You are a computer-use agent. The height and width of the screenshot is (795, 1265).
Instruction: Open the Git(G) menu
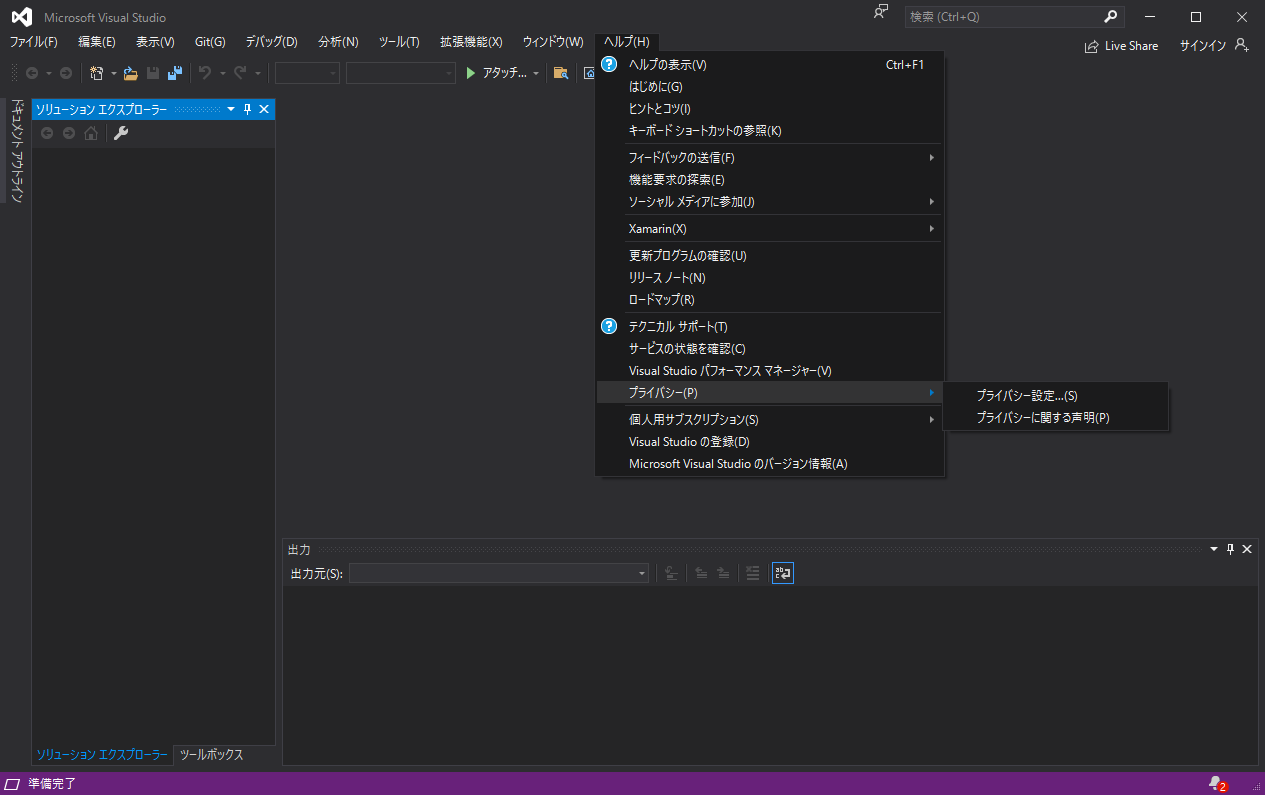tap(209, 41)
